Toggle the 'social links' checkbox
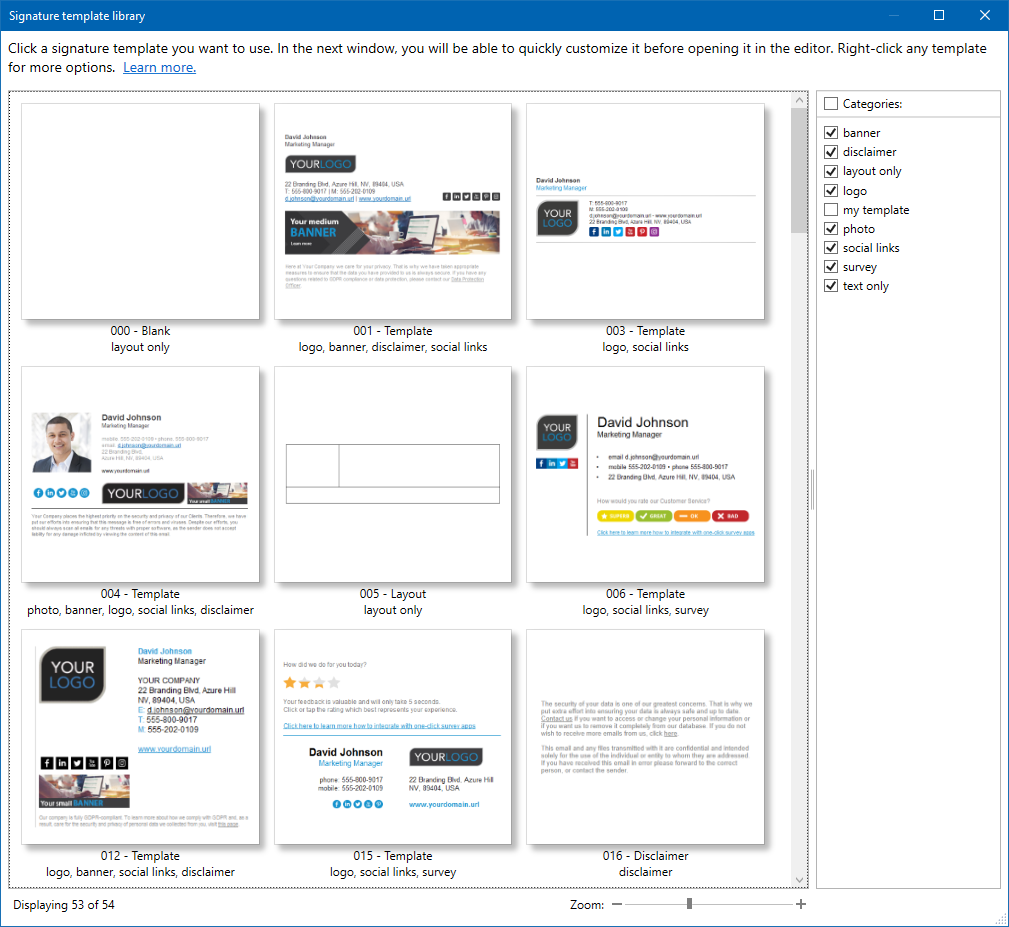This screenshot has width=1009, height=927. pyautogui.click(x=831, y=247)
